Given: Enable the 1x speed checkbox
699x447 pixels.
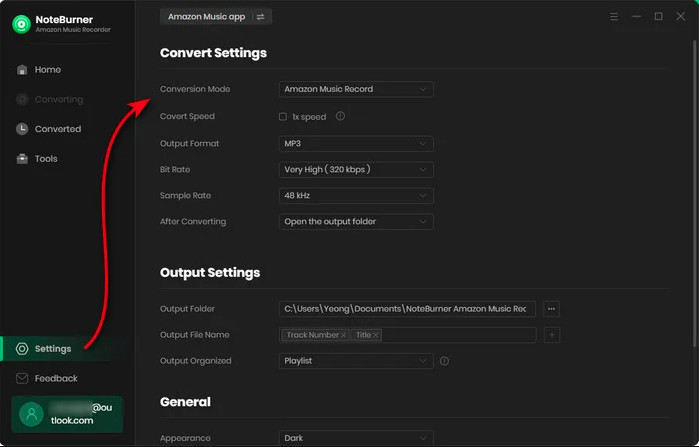Looking at the screenshot, I should pyautogui.click(x=283, y=117).
